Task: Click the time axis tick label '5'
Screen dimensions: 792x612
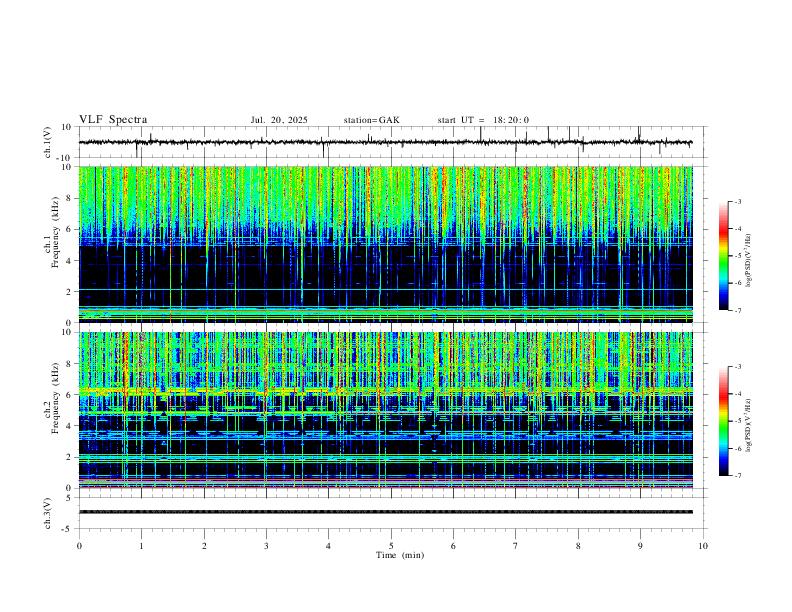Action: 391,546
